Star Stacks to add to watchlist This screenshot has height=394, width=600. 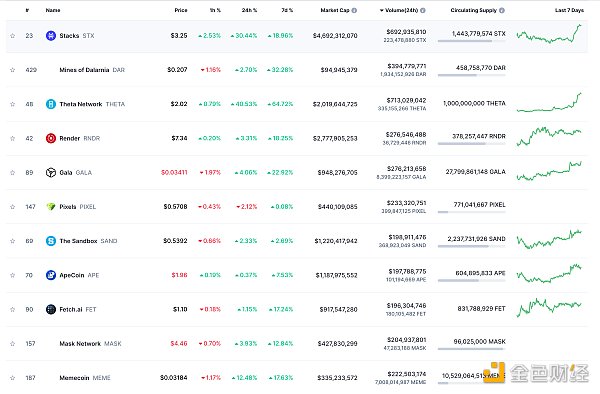point(13,36)
